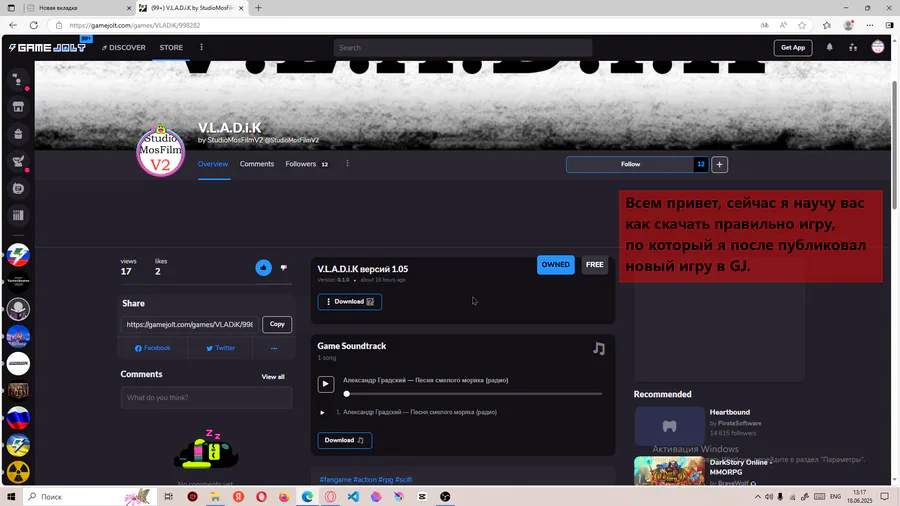Open the top navigation three-dot menu
This screenshot has height=506, width=900.
(x=201, y=47)
